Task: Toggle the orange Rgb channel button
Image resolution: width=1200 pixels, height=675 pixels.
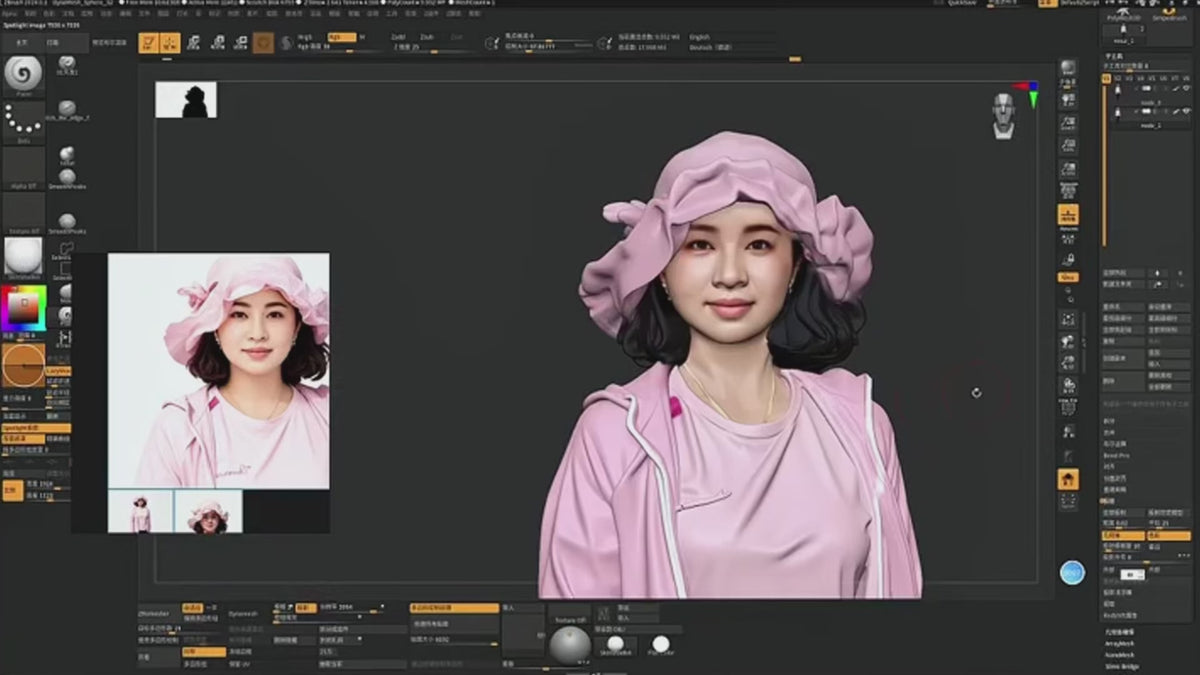Action: click(342, 37)
